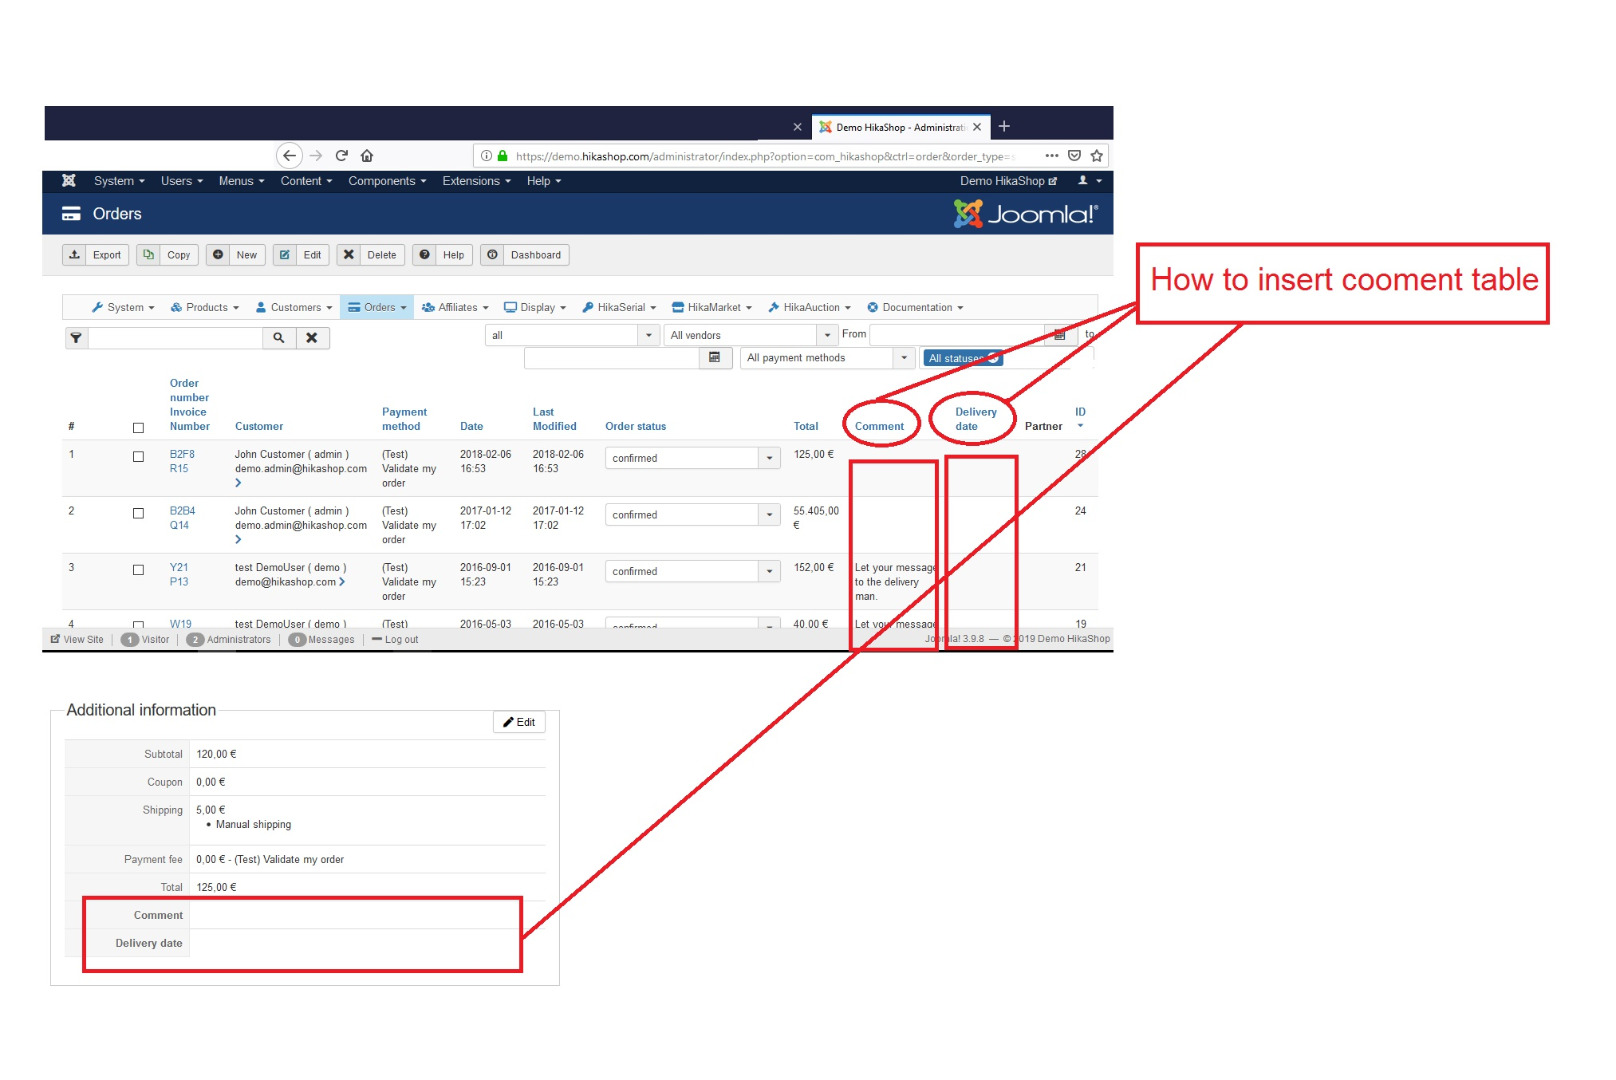Expand the HikaShop Products menu
Screen dimensions: 1616x1080
[x=205, y=308]
